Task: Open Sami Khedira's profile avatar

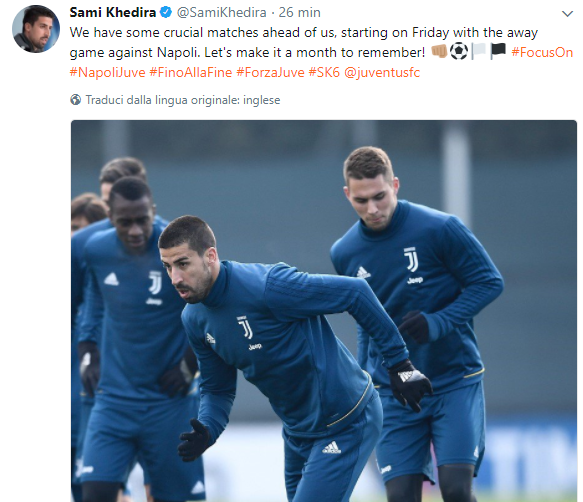Action: pyautogui.click(x=36, y=29)
